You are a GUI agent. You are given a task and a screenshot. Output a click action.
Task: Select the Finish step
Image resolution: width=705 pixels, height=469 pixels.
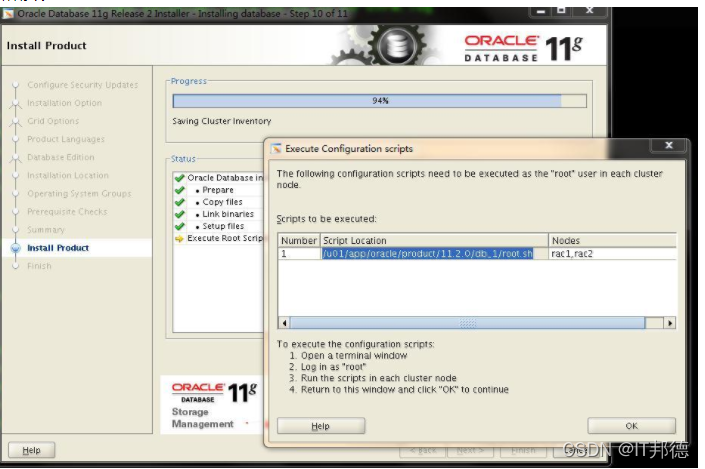click(x=39, y=266)
